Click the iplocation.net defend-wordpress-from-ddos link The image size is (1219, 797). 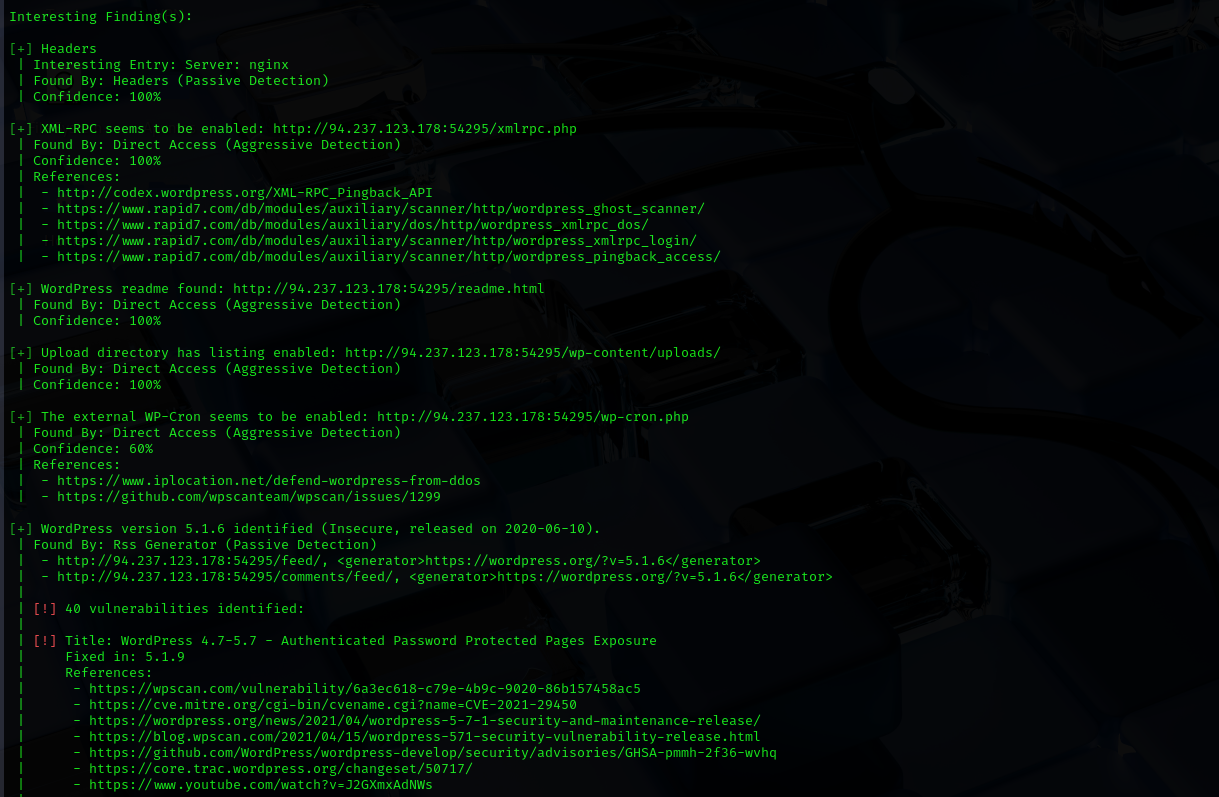coord(268,481)
